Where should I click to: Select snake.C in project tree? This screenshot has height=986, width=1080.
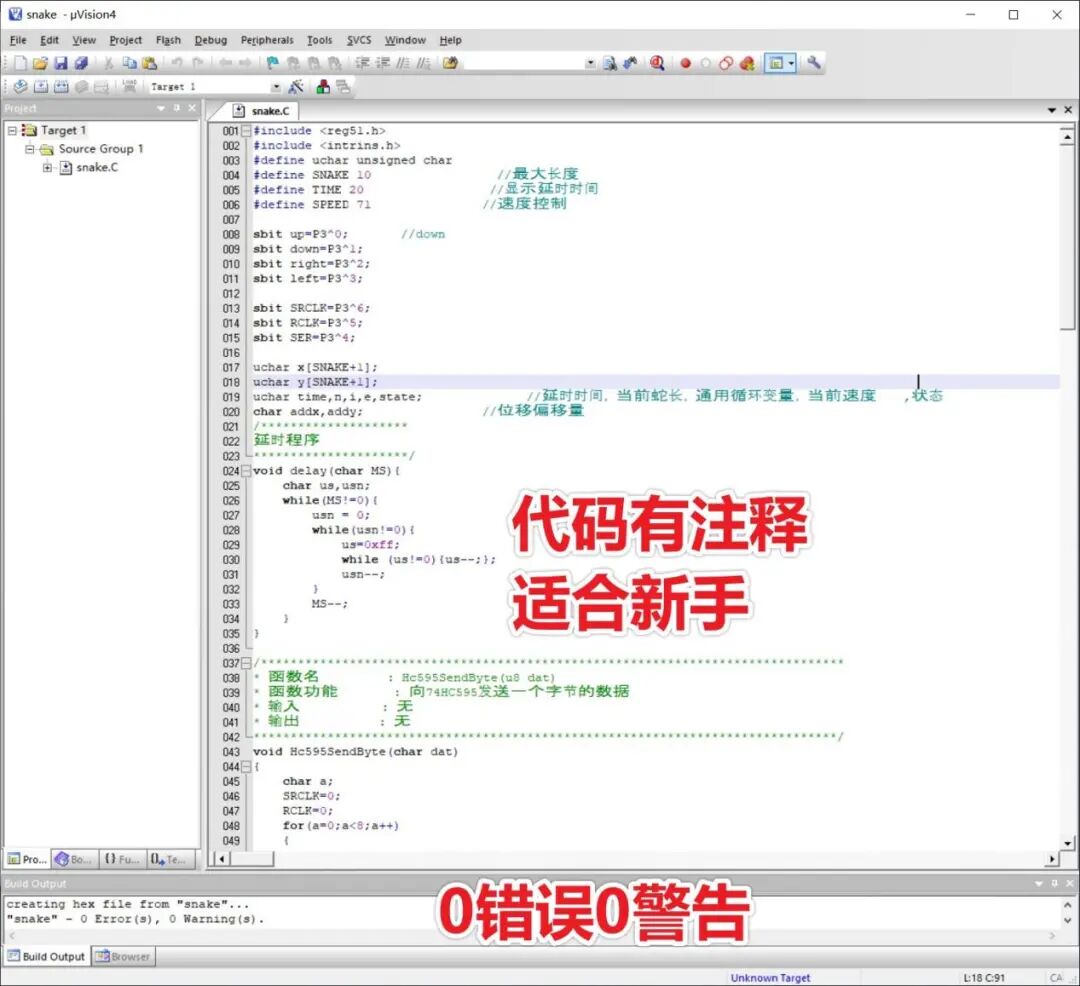[96, 167]
